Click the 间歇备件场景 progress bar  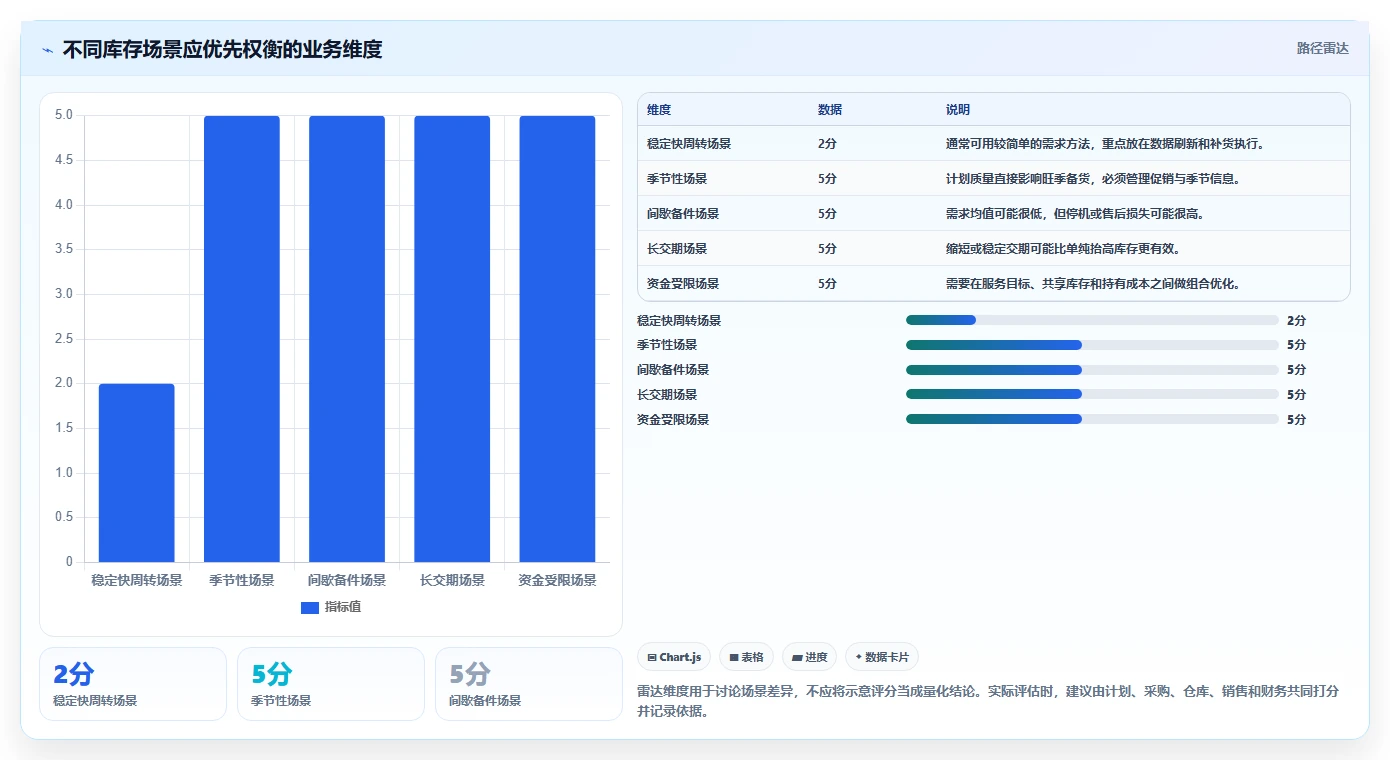point(1092,370)
